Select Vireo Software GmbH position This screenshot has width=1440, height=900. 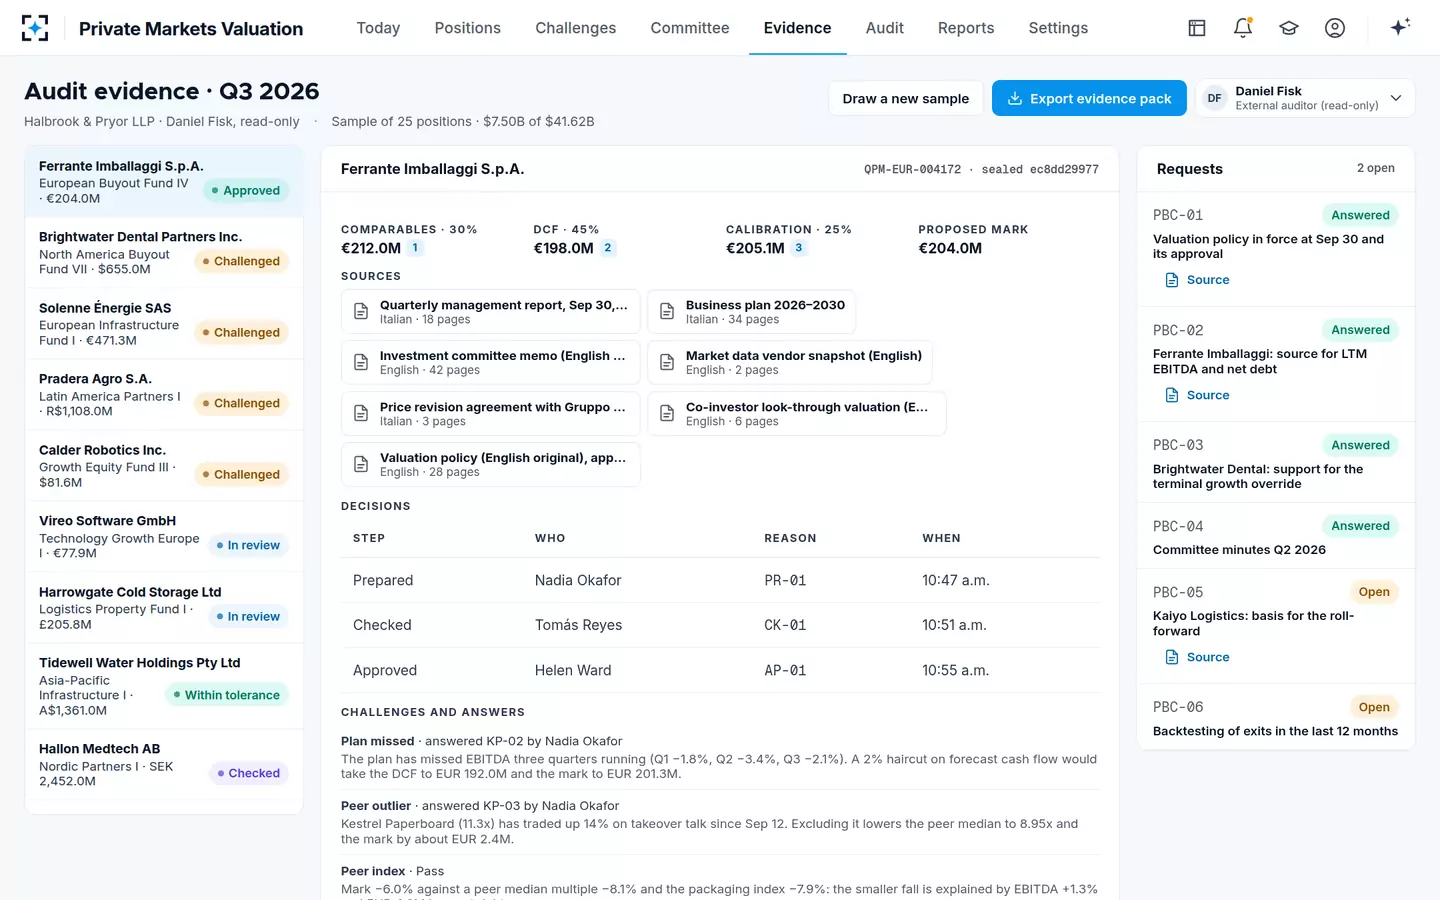(164, 536)
